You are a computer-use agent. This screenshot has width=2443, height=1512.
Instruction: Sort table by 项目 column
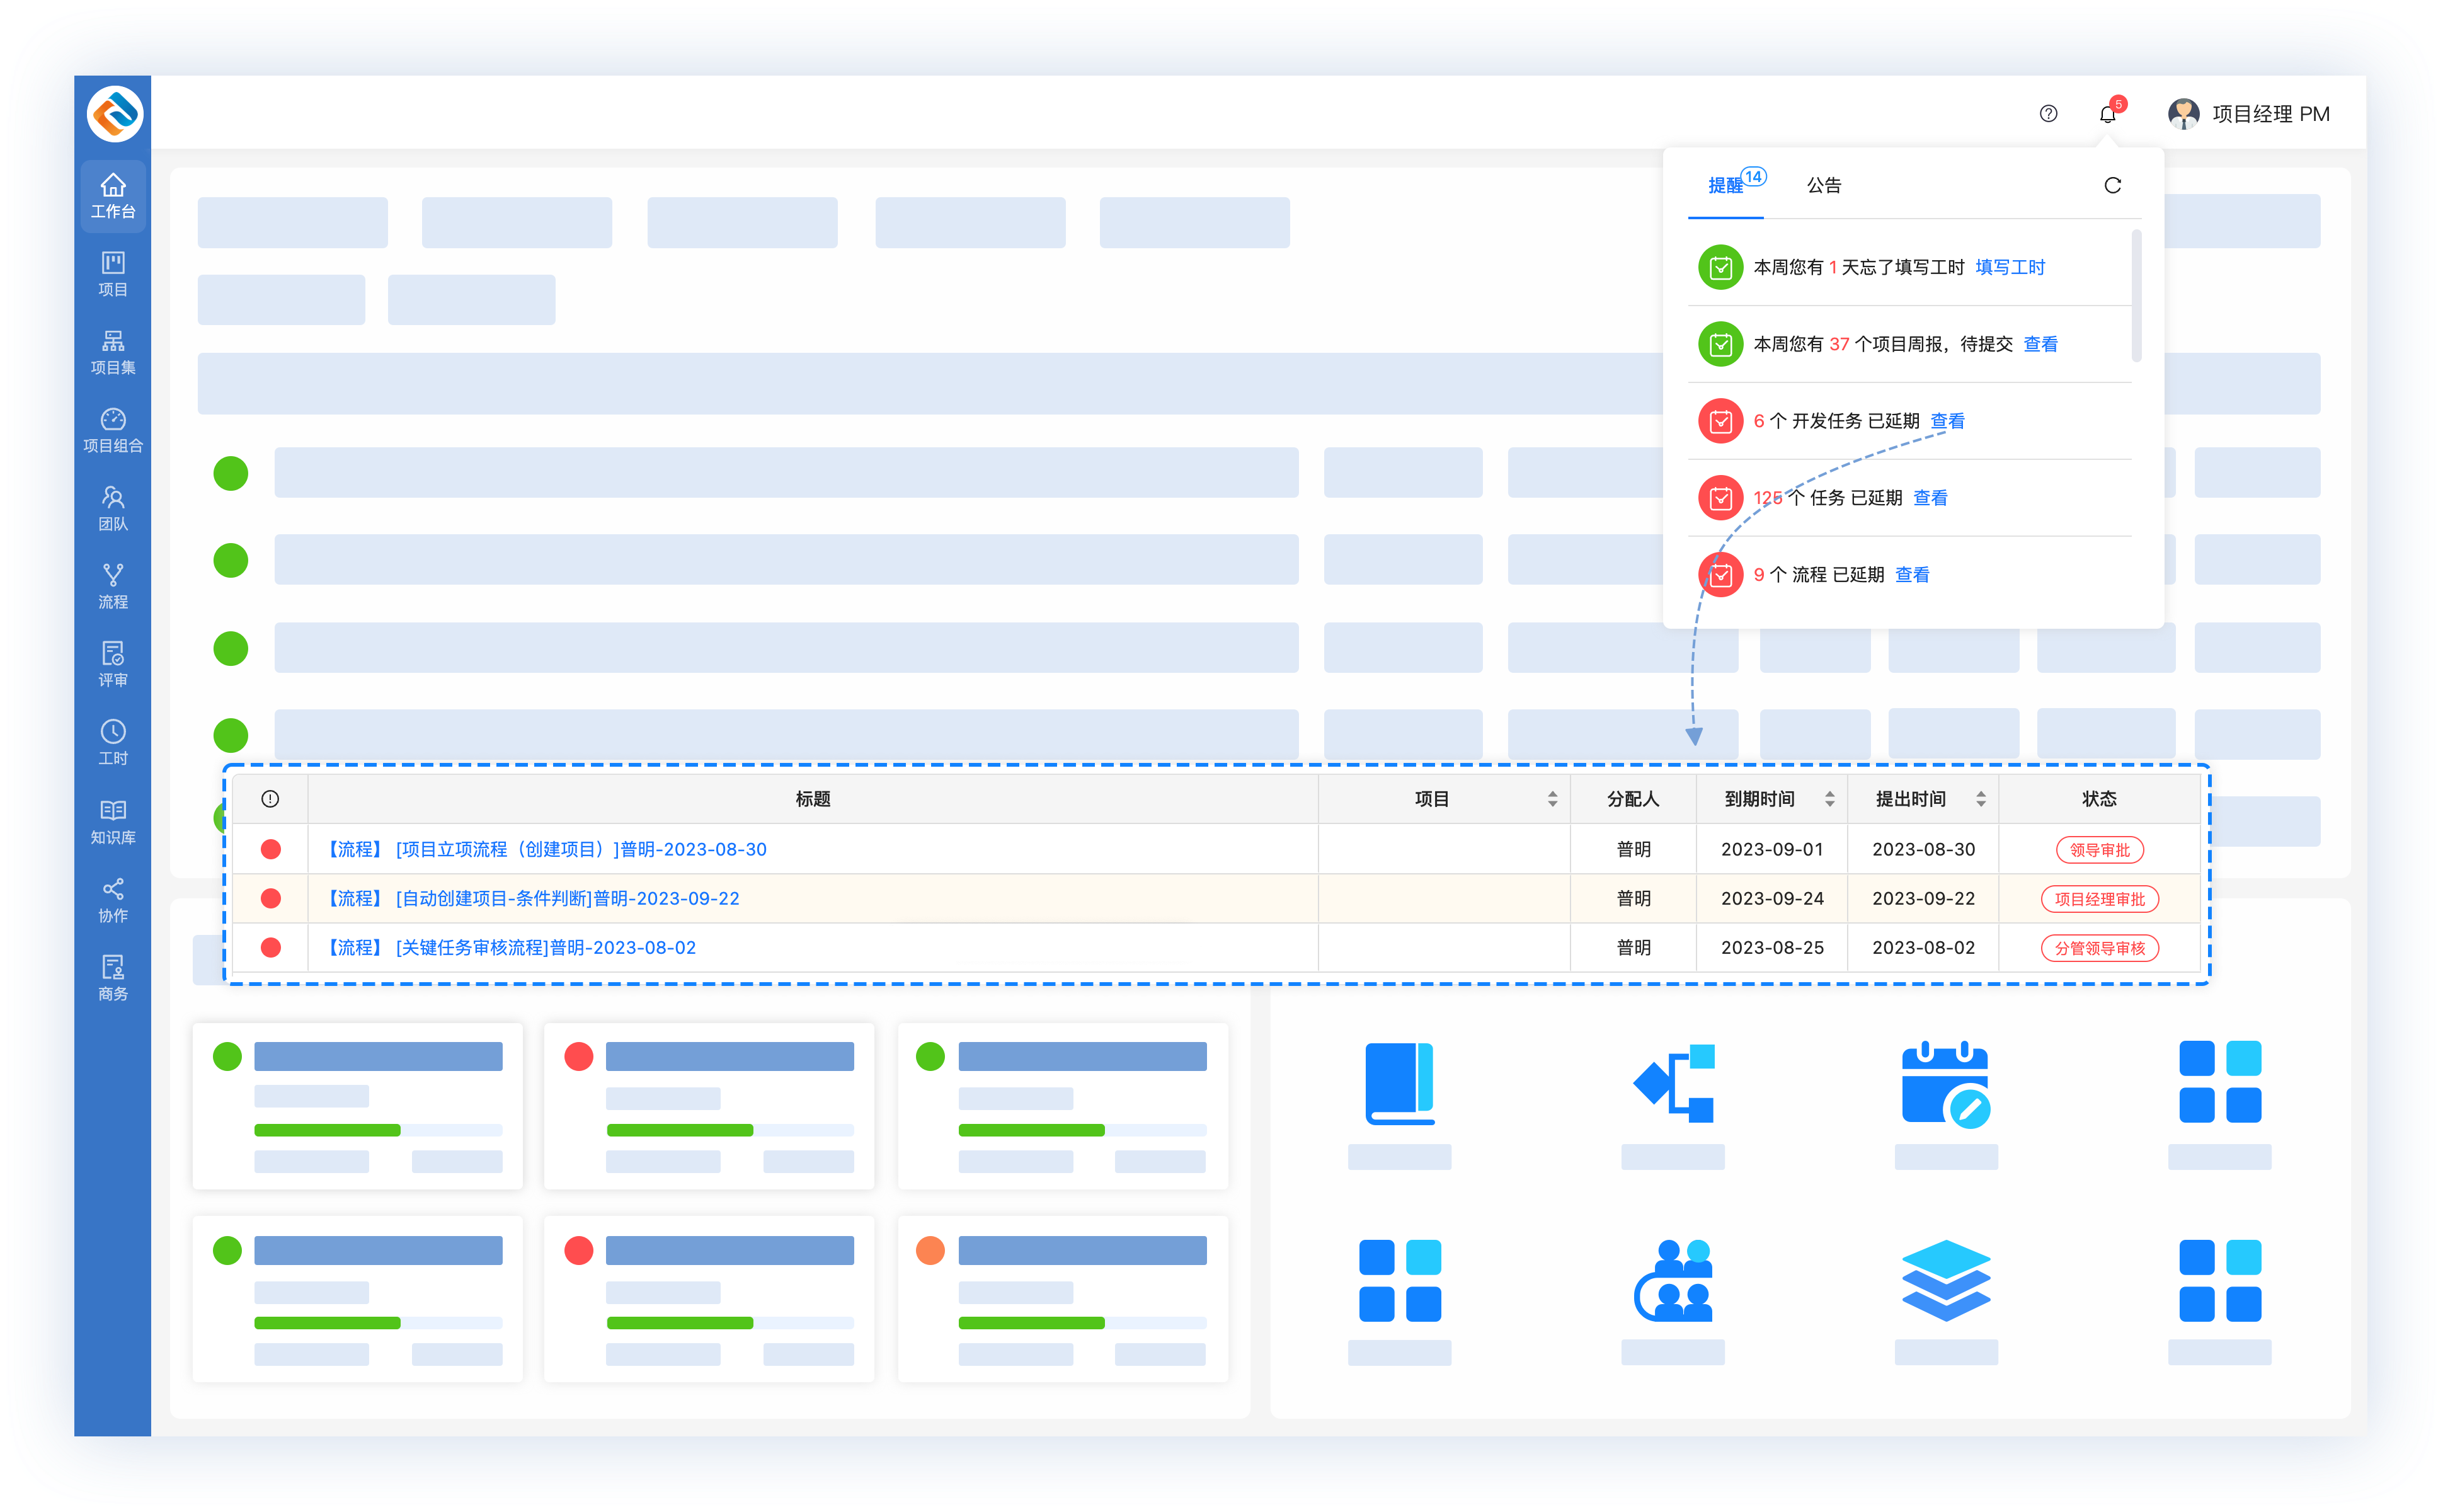(1552, 799)
